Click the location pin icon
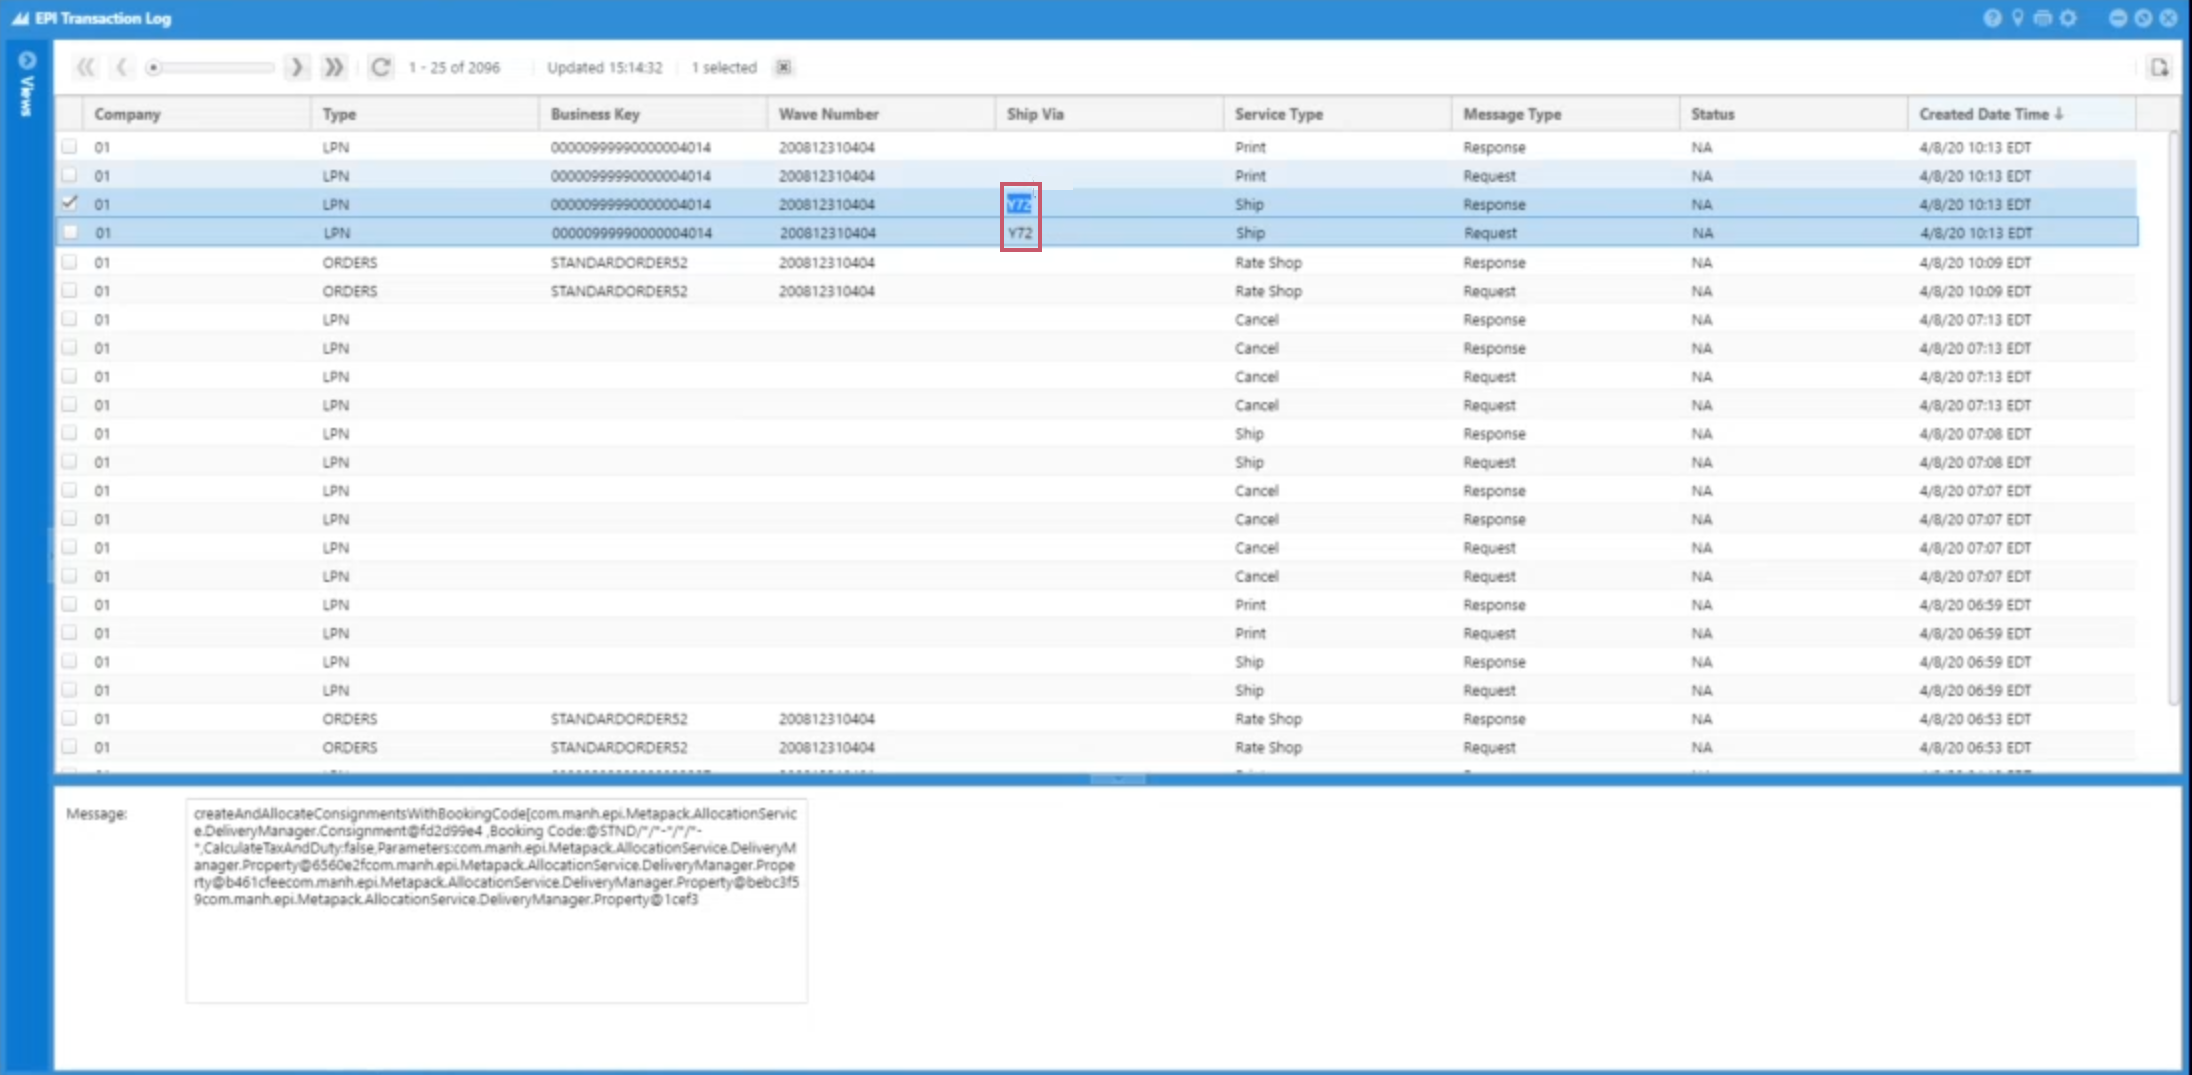2192x1075 pixels. (2018, 18)
